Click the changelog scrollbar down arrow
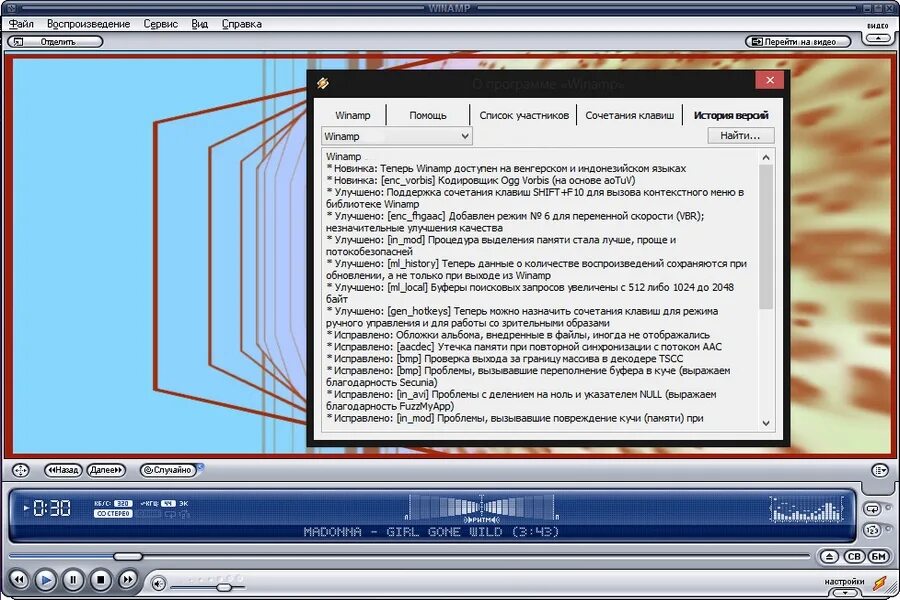Screen dimensions: 900x600 click(x=766, y=423)
